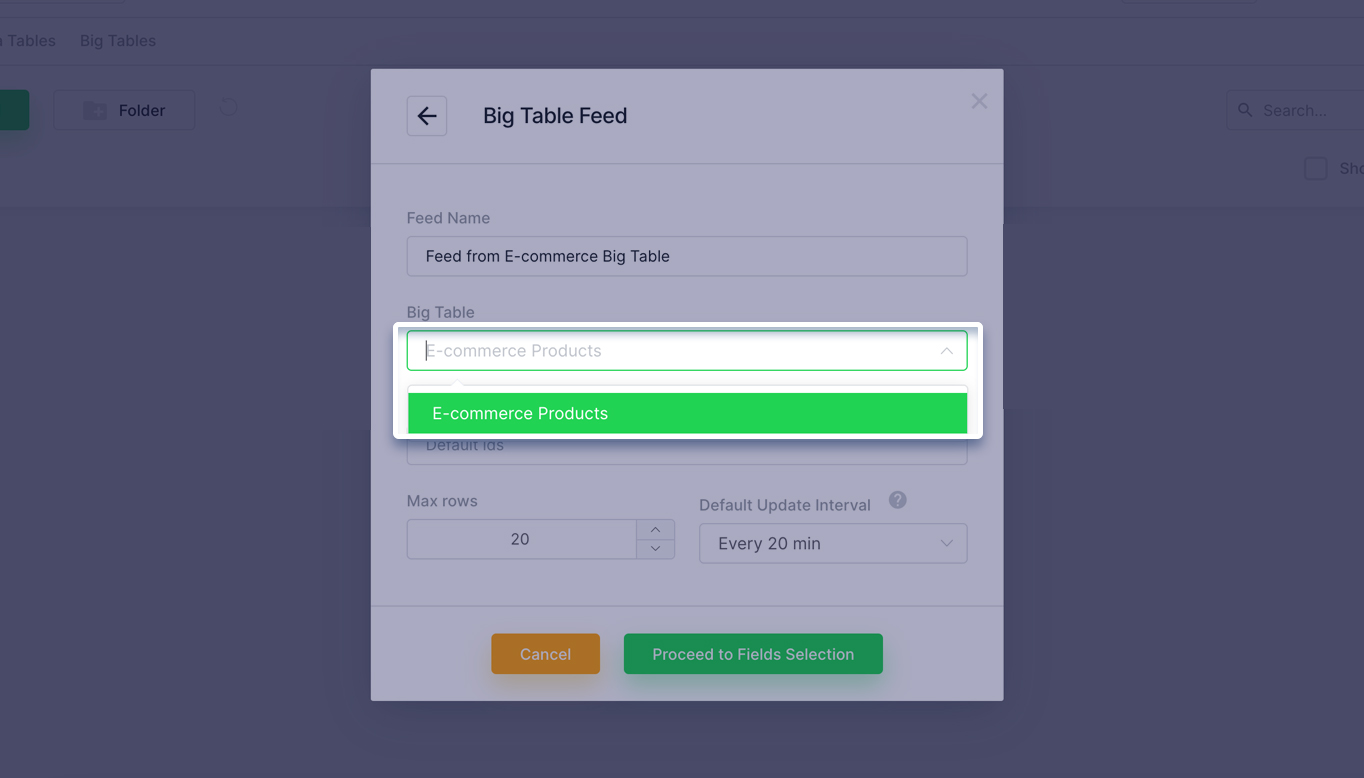Click the folder icon in the Folder button

(95, 110)
